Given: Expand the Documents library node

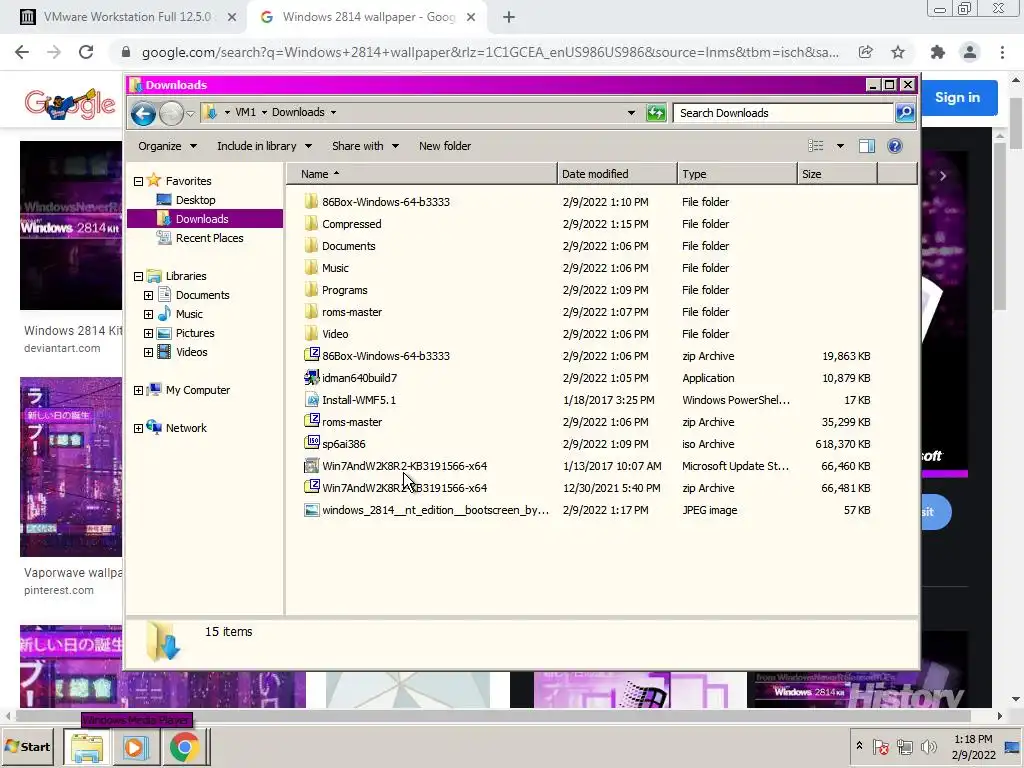Looking at the screenshot, I should [x=148, y=295].
